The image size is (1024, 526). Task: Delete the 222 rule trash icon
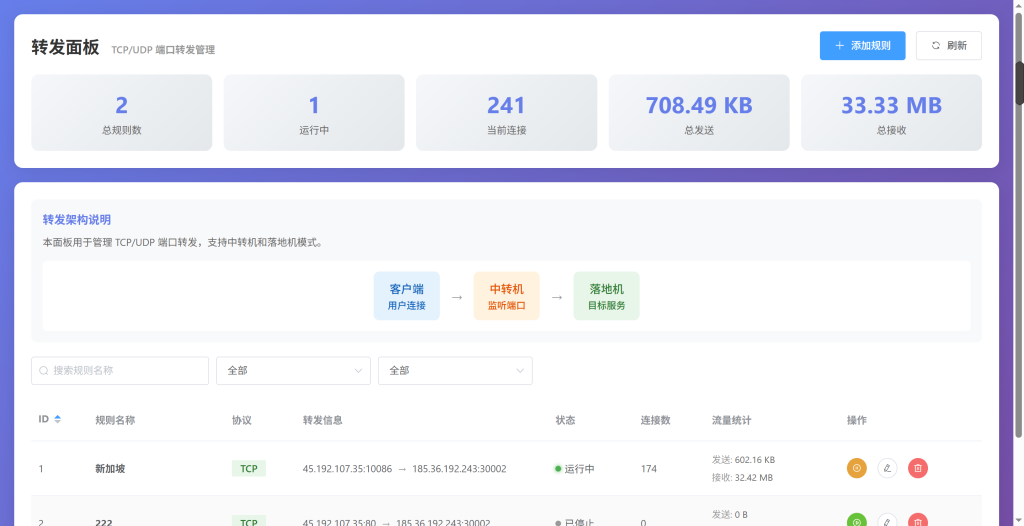tap(918, 519)
